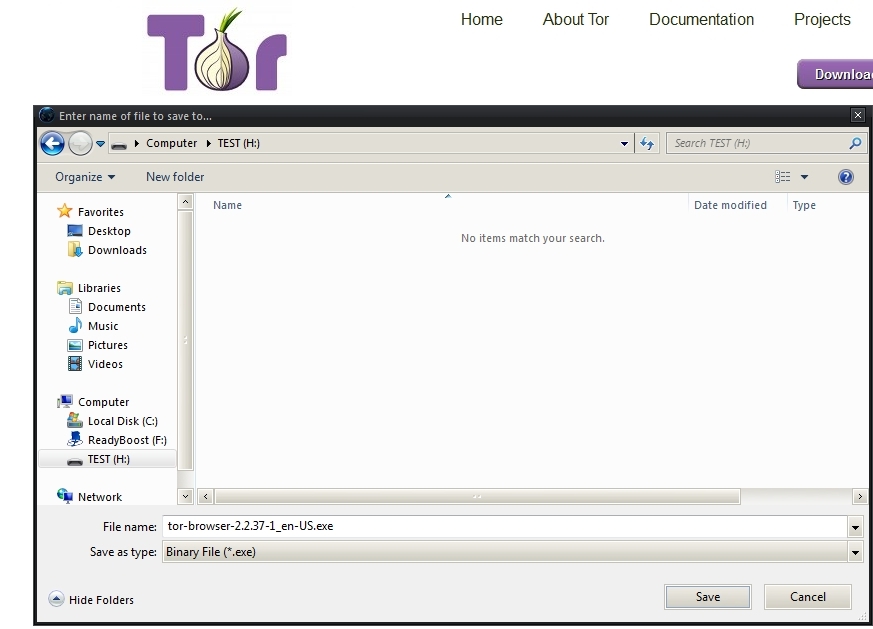Sort files by the Type column
This screenshot has height=629, width=873.
tap(804, 205)
